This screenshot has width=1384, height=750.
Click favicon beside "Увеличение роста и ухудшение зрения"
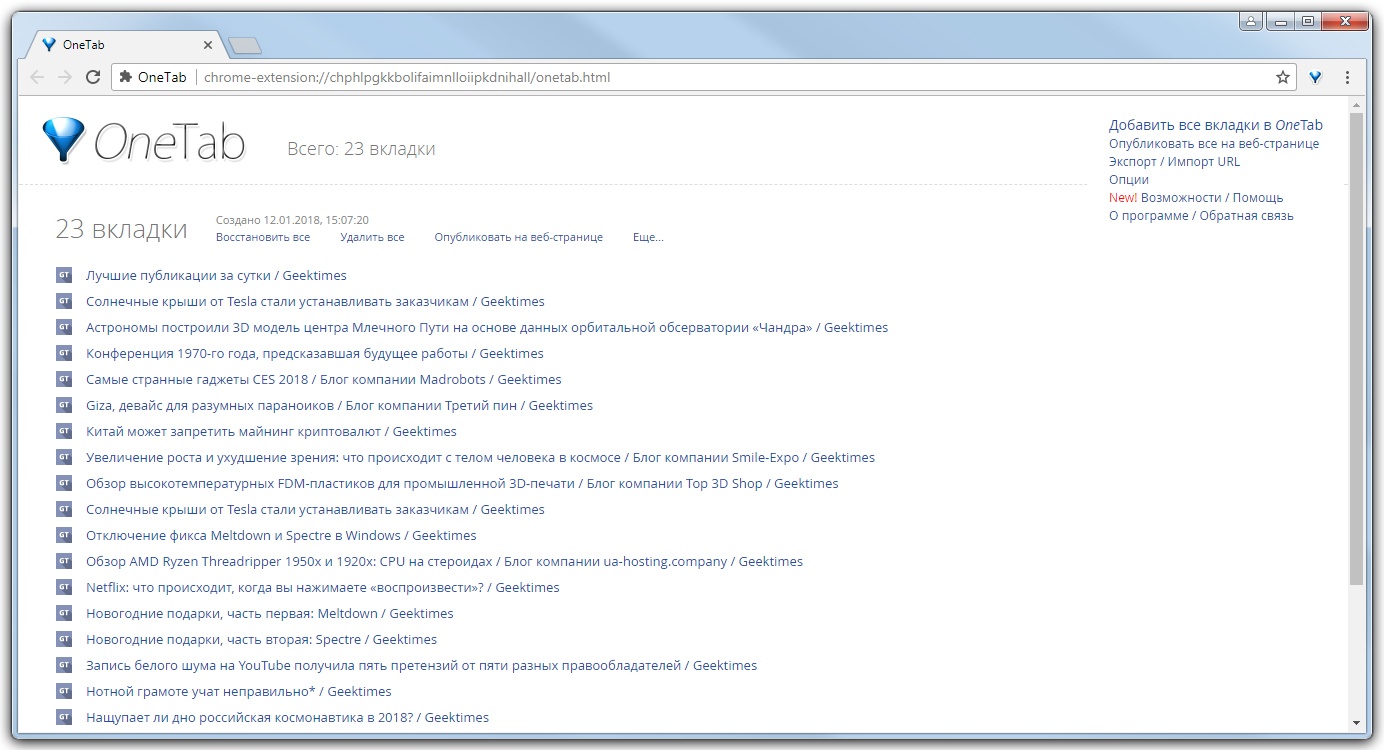[64, 457]
